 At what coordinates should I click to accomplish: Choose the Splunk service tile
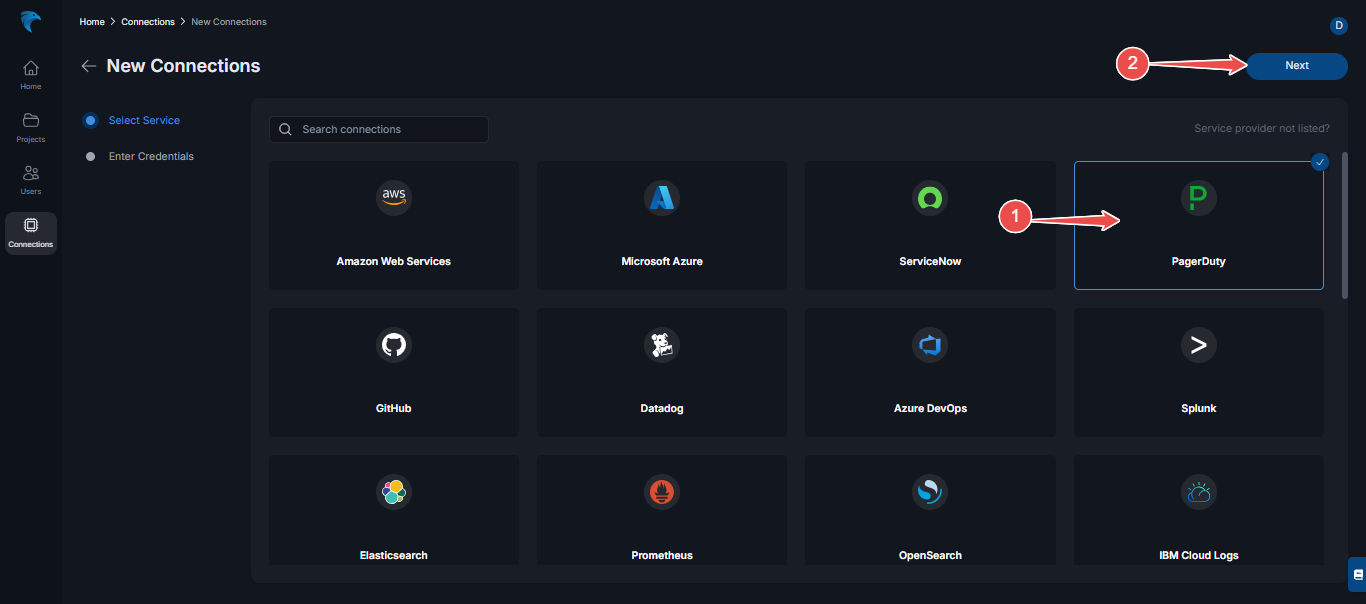[x=1198, y=372]
